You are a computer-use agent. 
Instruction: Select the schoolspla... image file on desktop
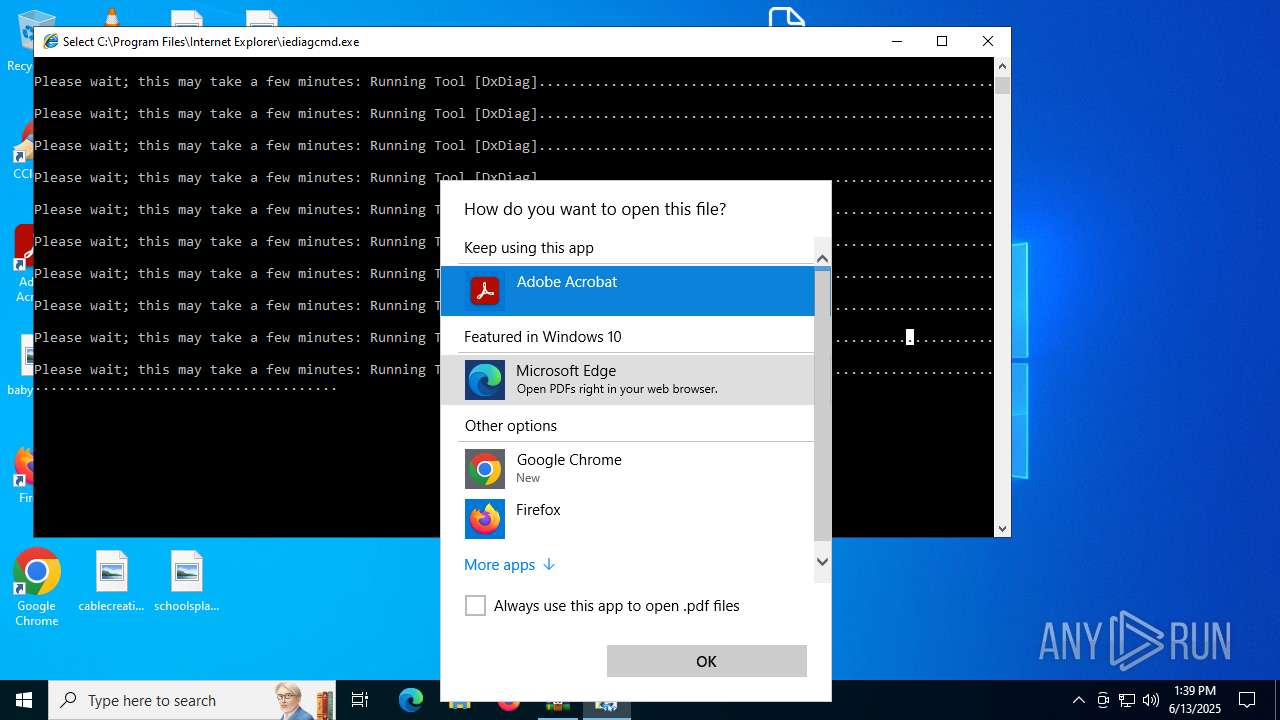(187, 581)
